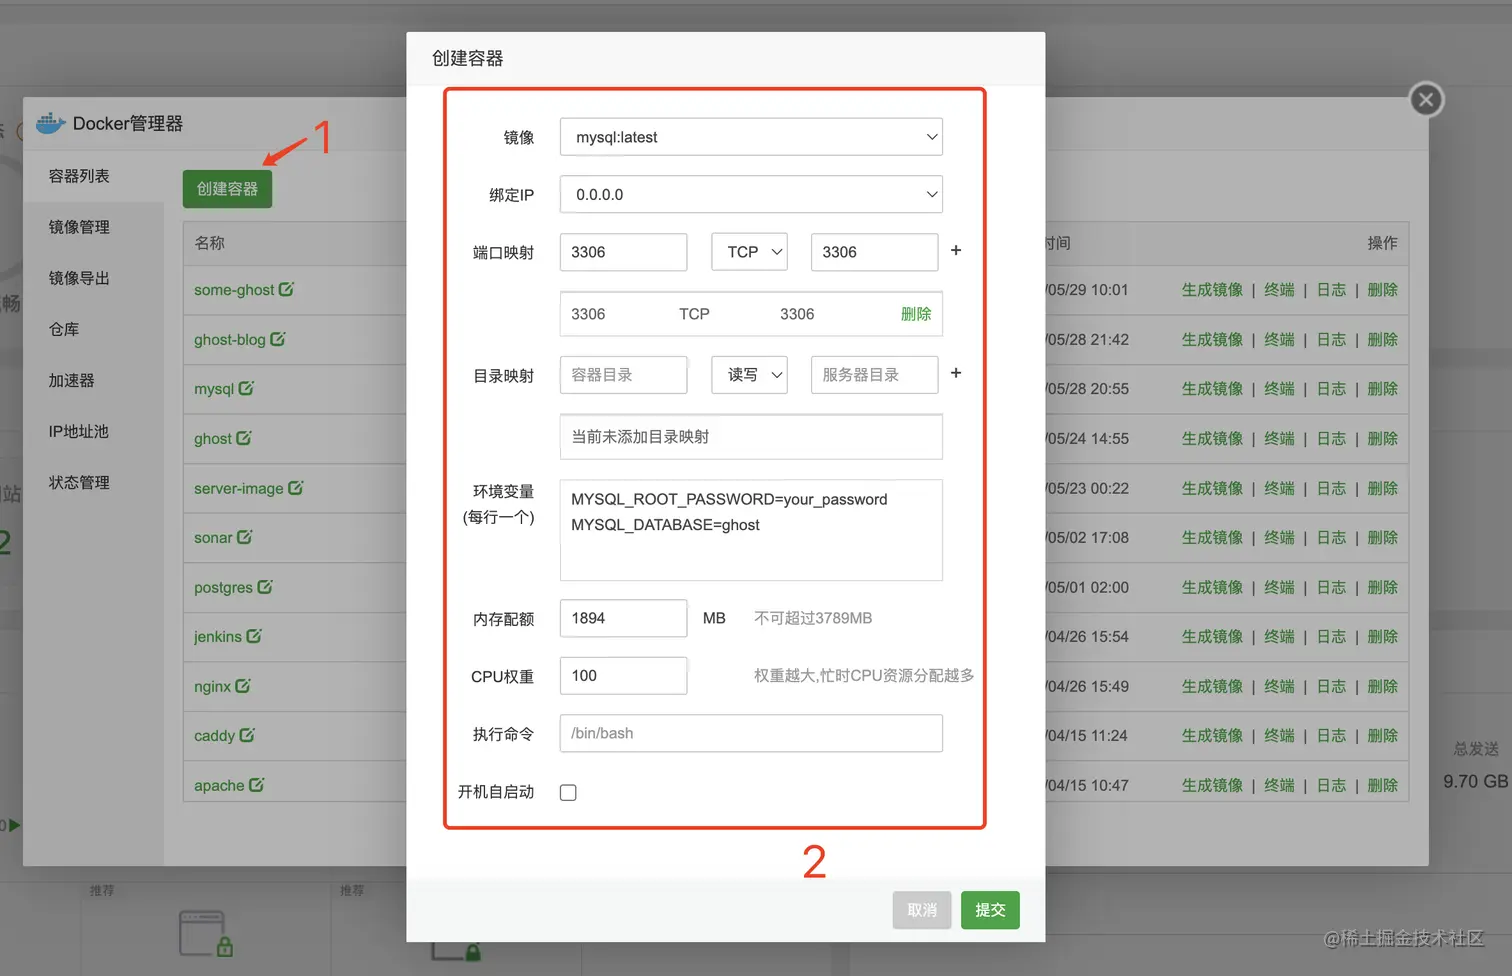Open the some-ghost container link
The width and height of the screenshot is (1512, 976).
point(234,290)
